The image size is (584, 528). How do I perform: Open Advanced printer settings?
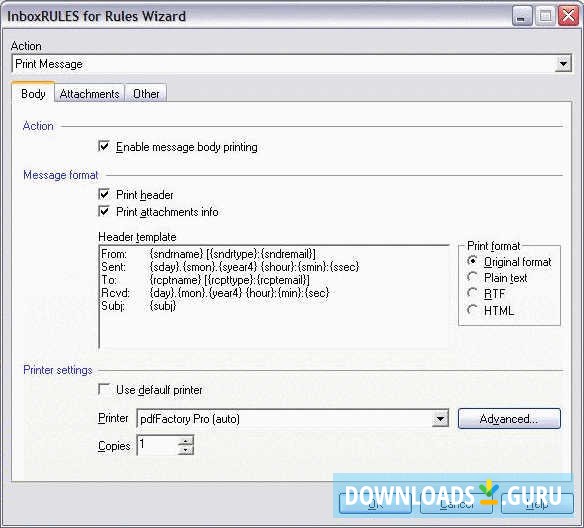509,419
